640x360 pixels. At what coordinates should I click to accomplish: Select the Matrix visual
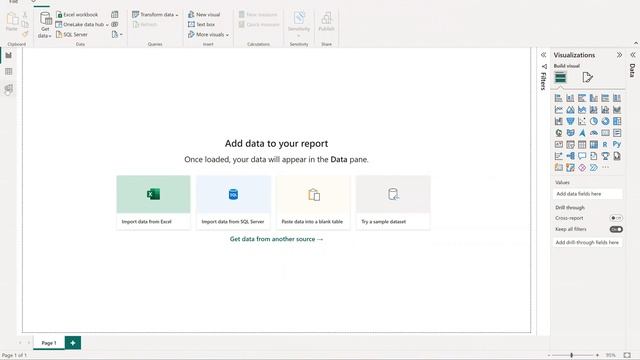pos(593,144)
